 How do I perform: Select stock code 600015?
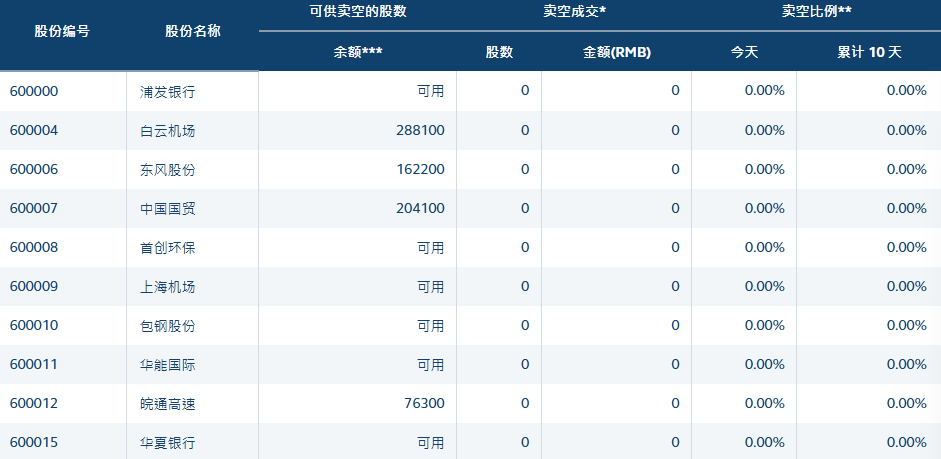(34, 442)
